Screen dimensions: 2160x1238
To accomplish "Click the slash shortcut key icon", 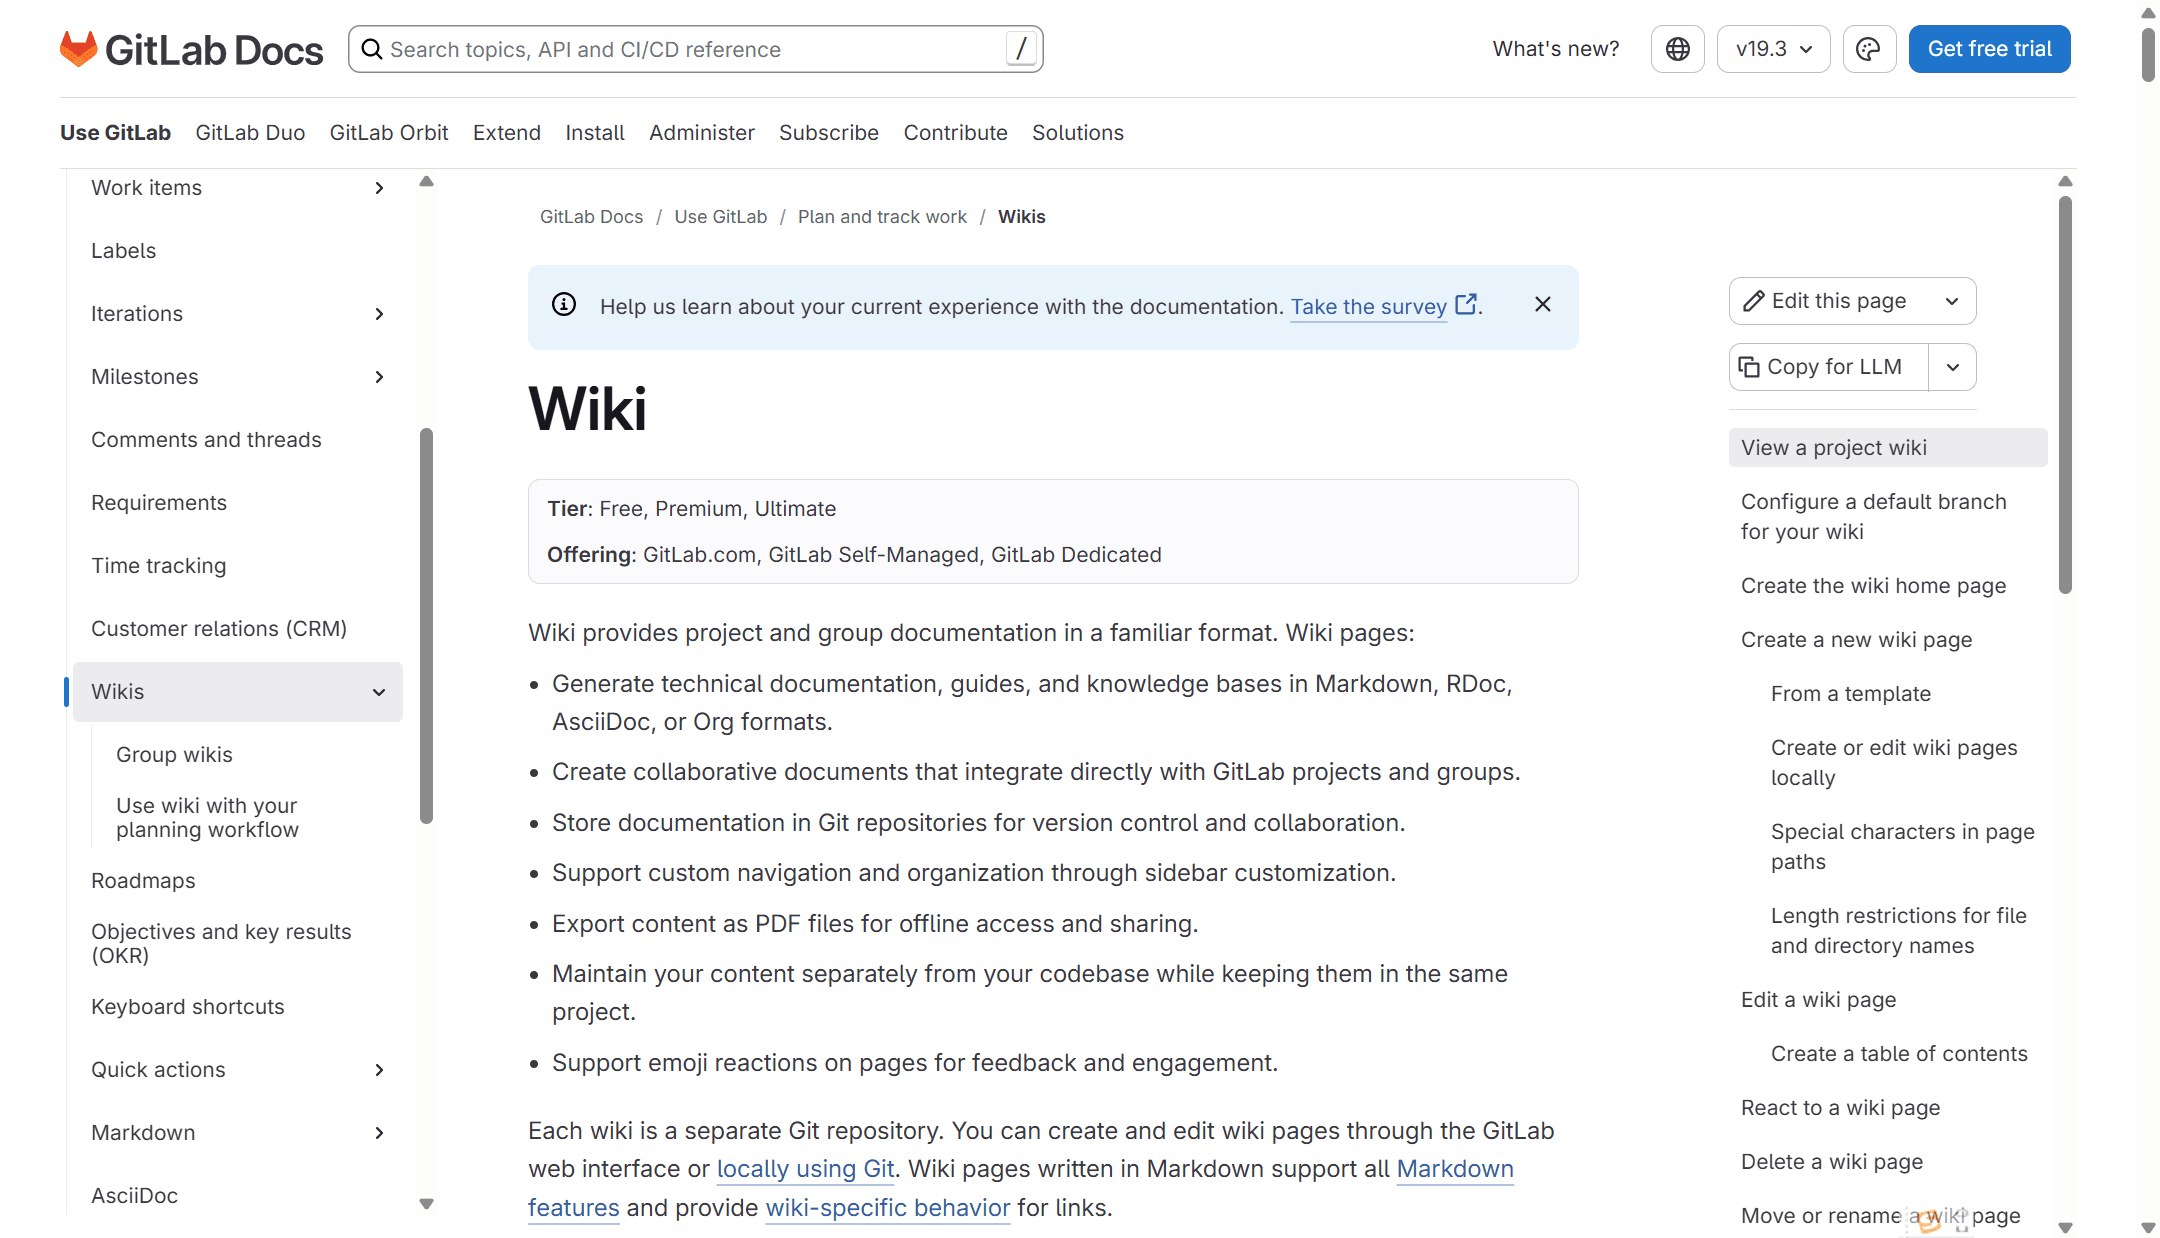I will tap(1021, 49).
